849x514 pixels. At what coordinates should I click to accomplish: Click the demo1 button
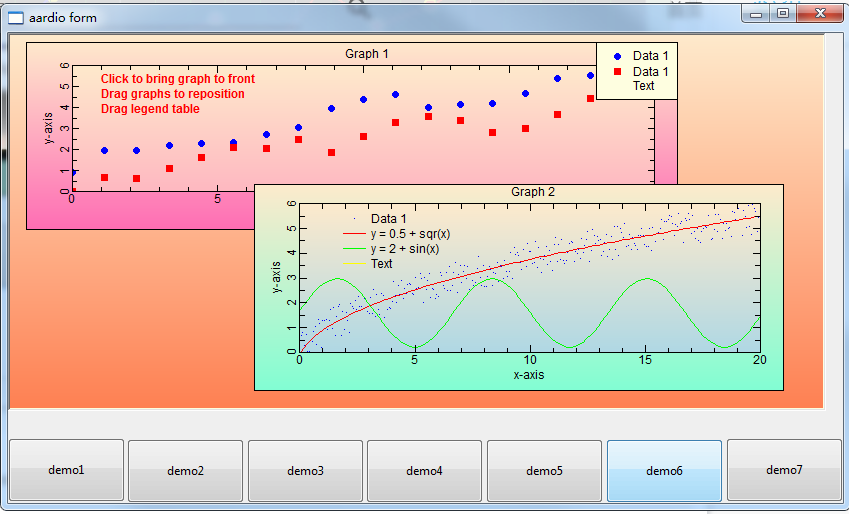pos(67,470)
